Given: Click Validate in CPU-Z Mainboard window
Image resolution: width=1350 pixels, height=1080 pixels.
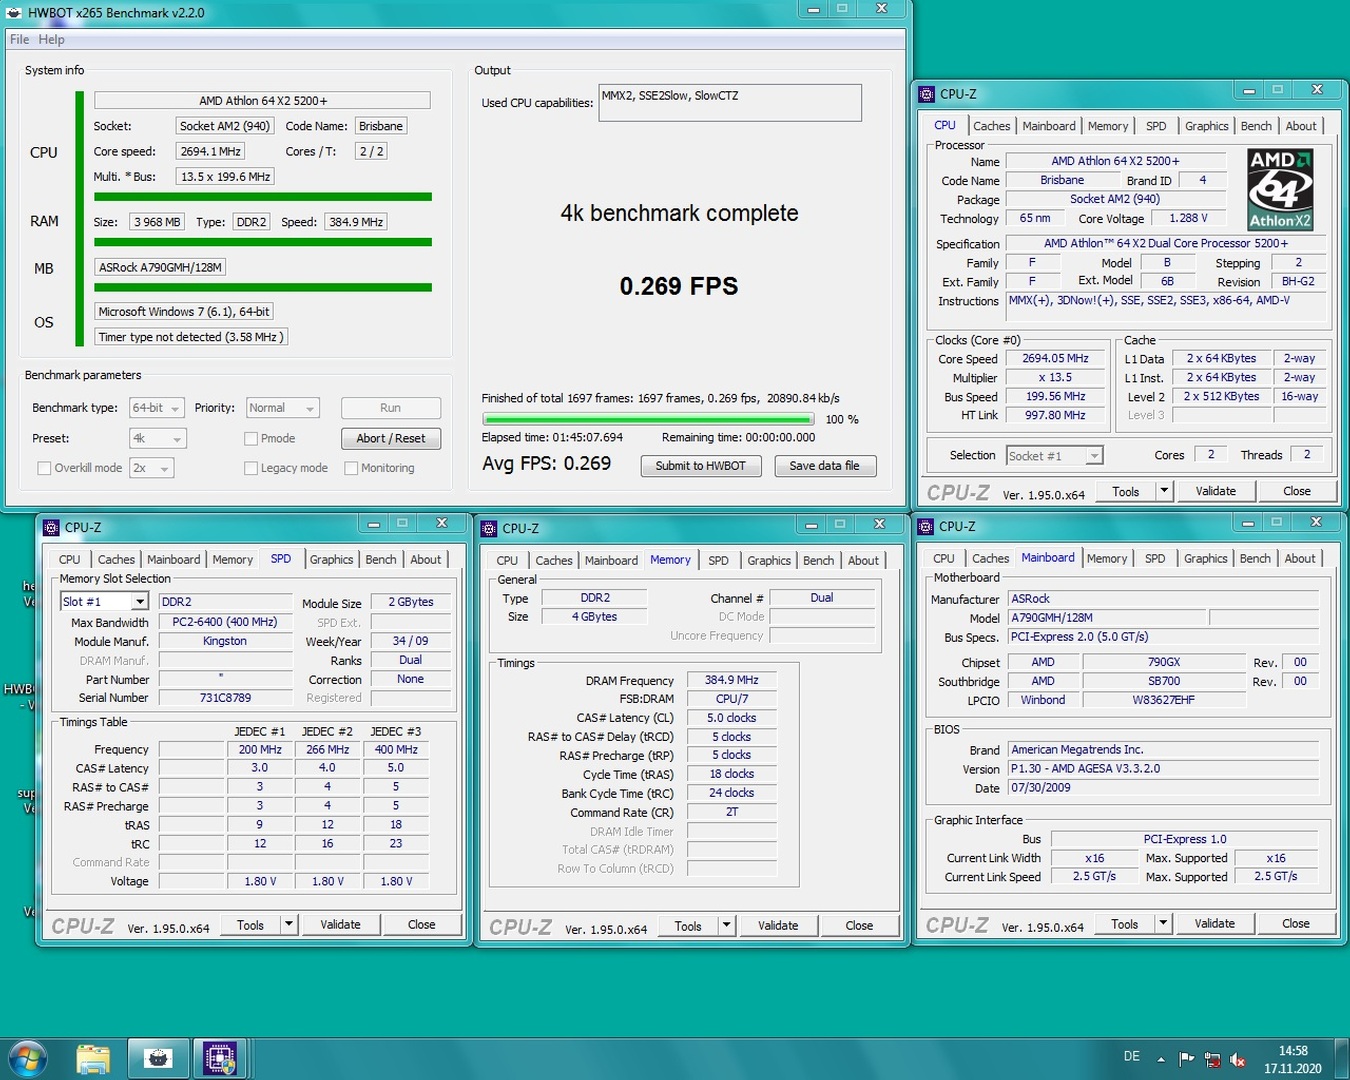Looking at the screenshot, I should 1215,924.
